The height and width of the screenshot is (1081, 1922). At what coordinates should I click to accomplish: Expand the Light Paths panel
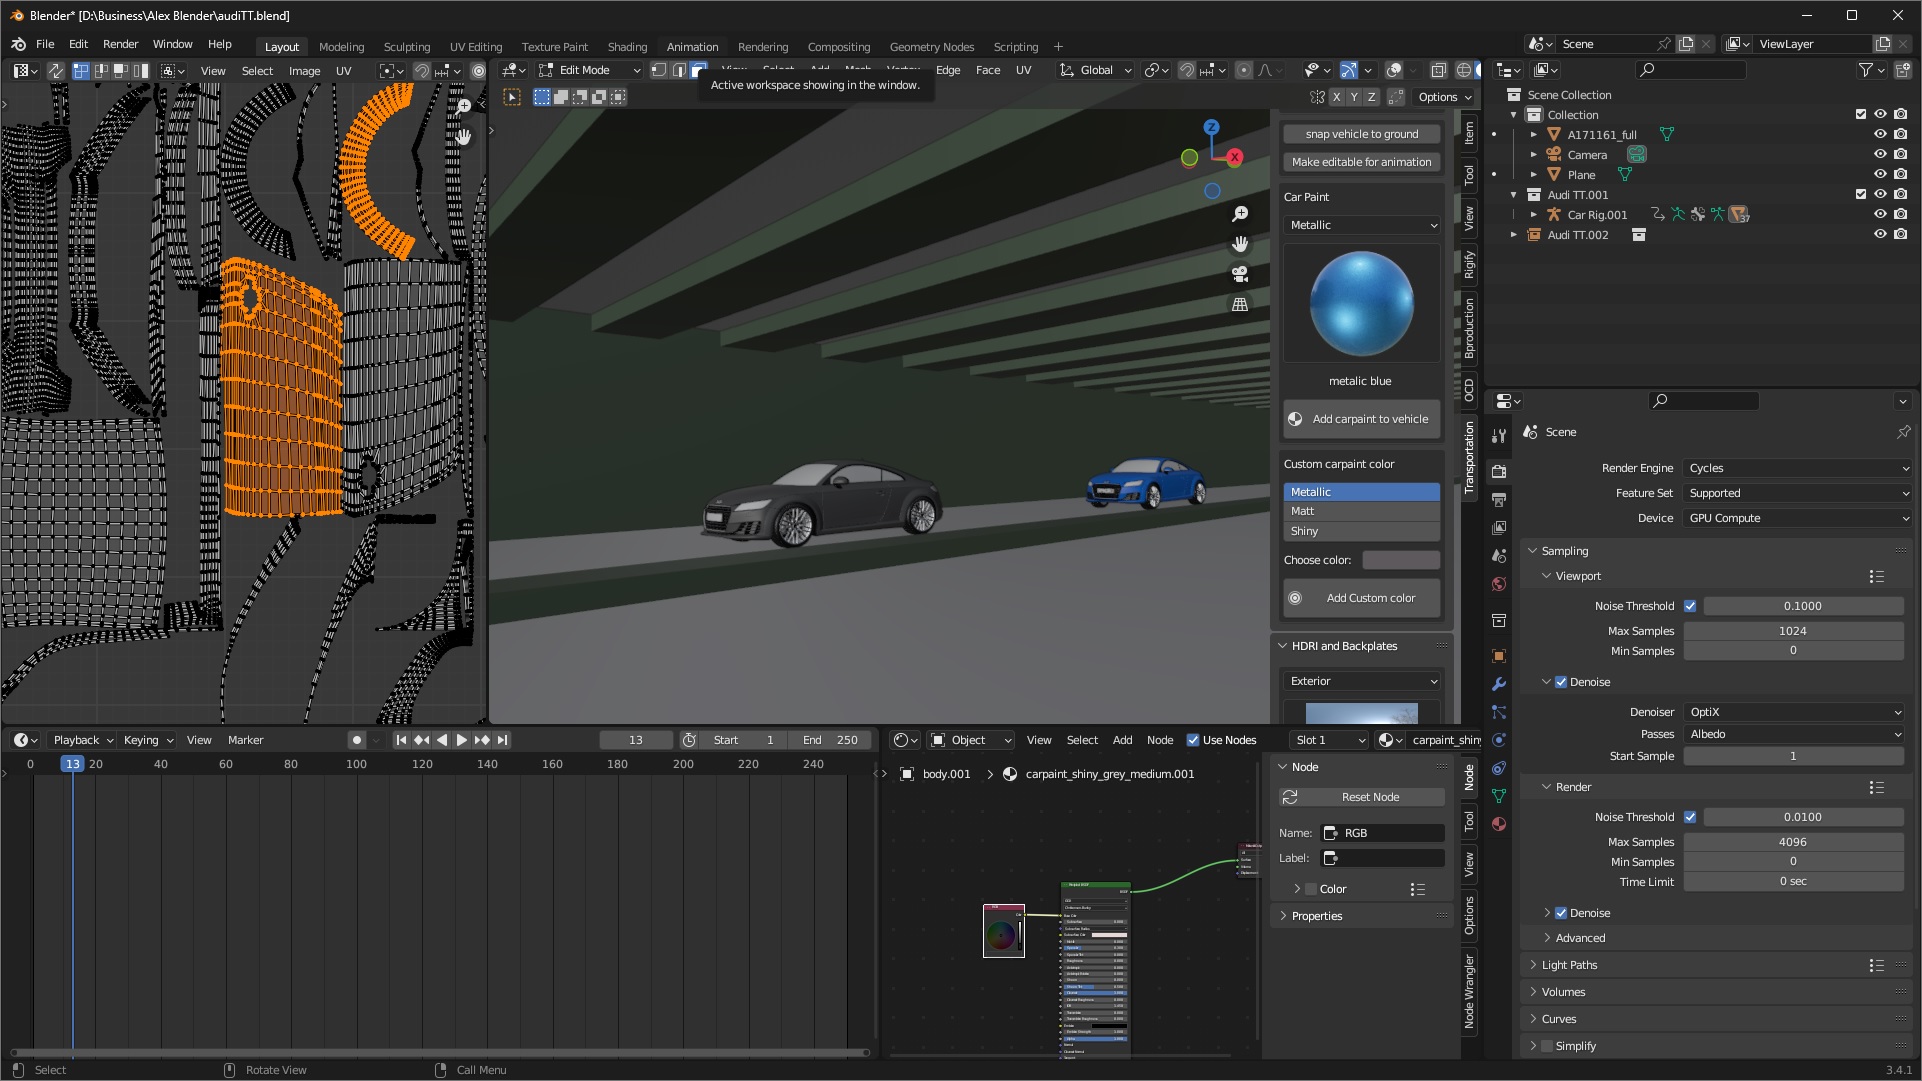coord(1569,965)
